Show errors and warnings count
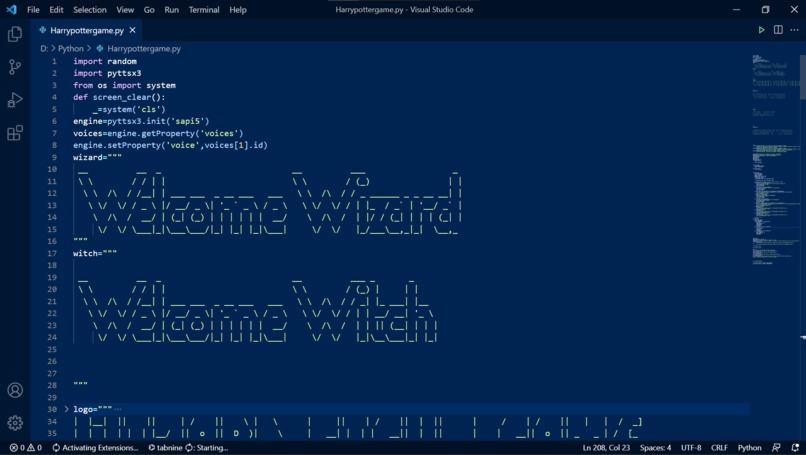 (26, 448)
